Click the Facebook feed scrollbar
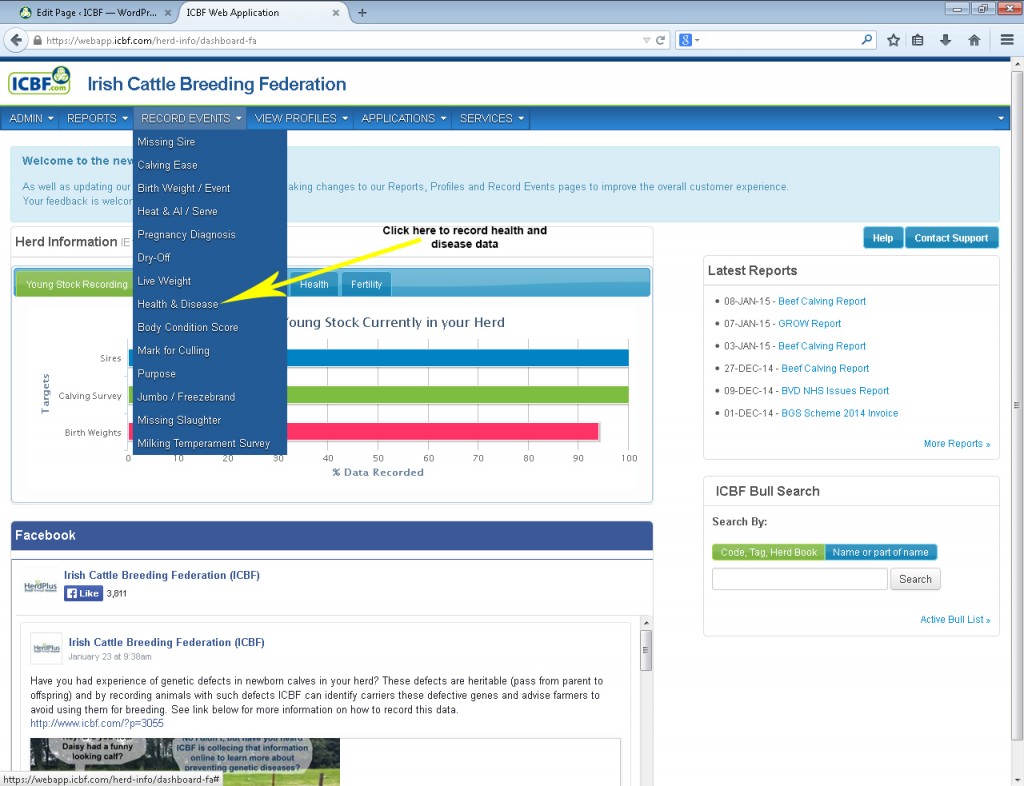The height and width of the screenshot is (786, 1024). 646,650
